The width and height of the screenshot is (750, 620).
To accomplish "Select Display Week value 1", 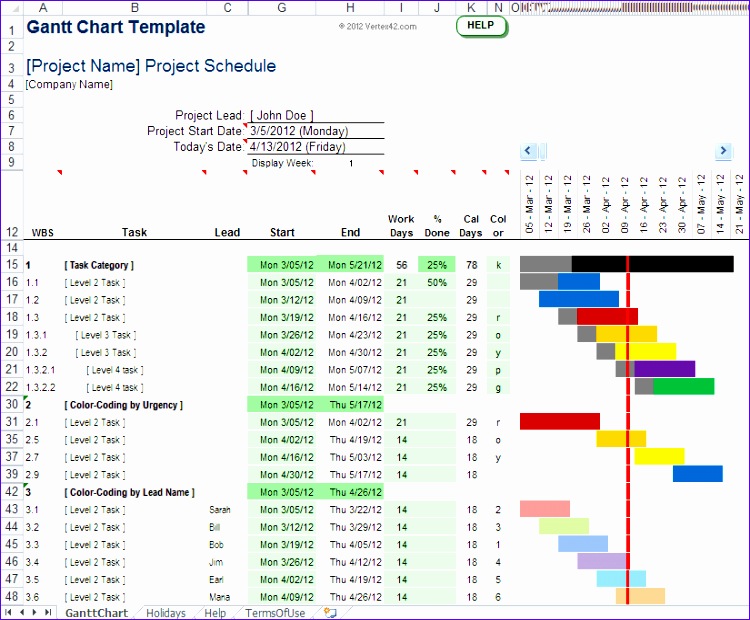I will tap(351, 163).
